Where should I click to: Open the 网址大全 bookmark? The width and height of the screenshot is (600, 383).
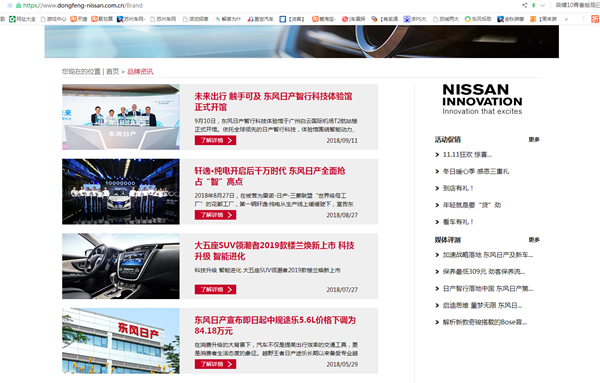point(22,19)
